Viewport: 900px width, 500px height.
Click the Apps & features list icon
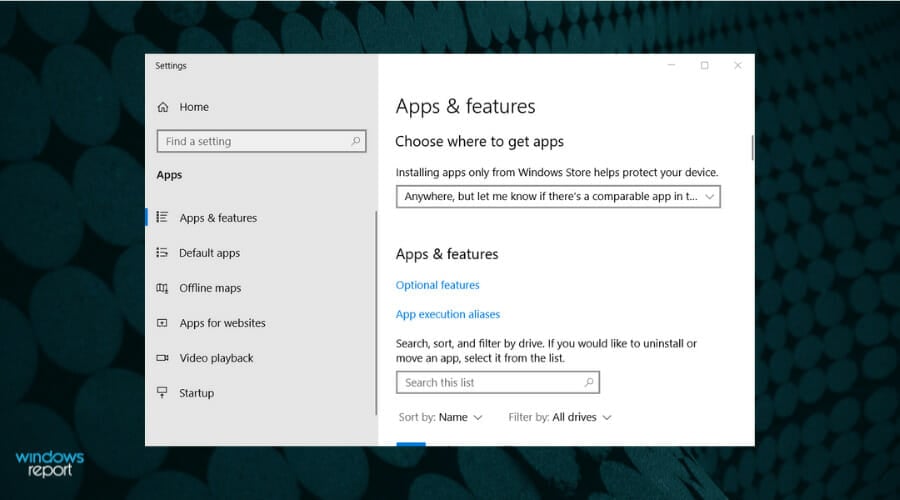coord(162,217)
